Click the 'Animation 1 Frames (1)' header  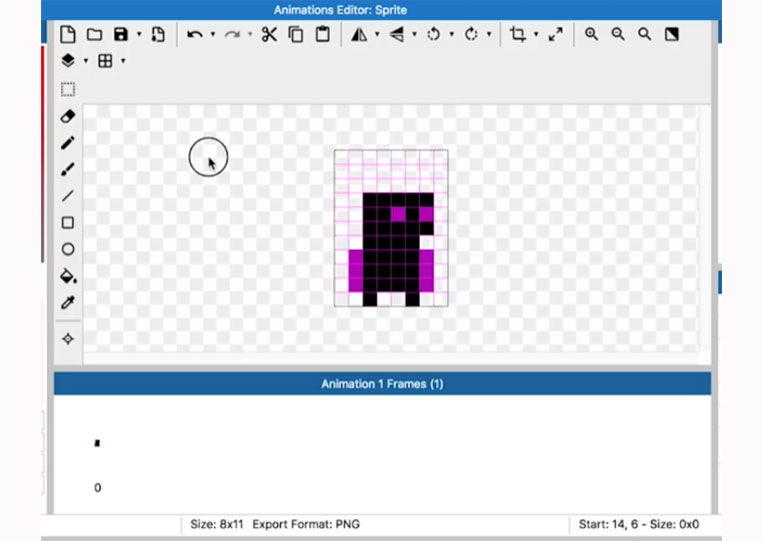(x=382, y=384)
